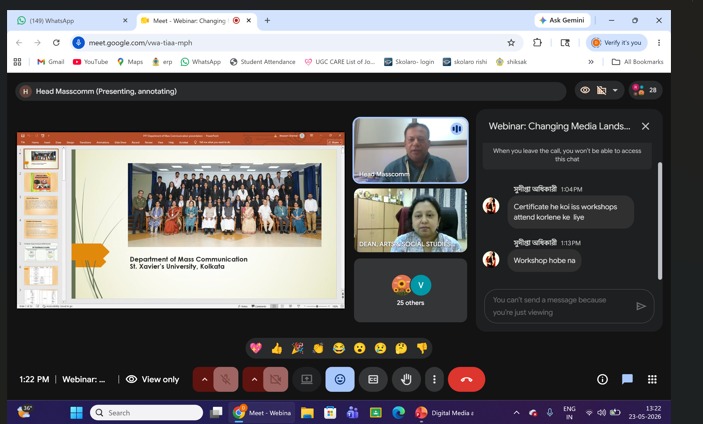The height and width of the screenshot is (424, 703).
Task: Open Chrome three-dot menu
Action: click(659, 43)
